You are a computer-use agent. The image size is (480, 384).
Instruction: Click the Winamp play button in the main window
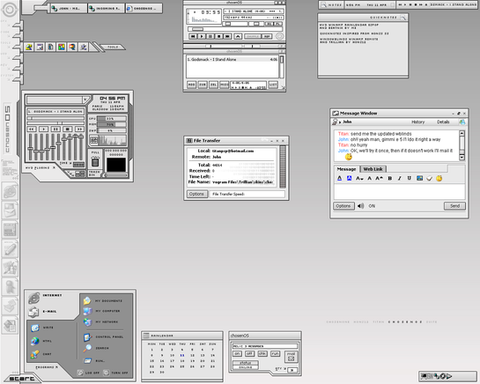coord(202,36)
